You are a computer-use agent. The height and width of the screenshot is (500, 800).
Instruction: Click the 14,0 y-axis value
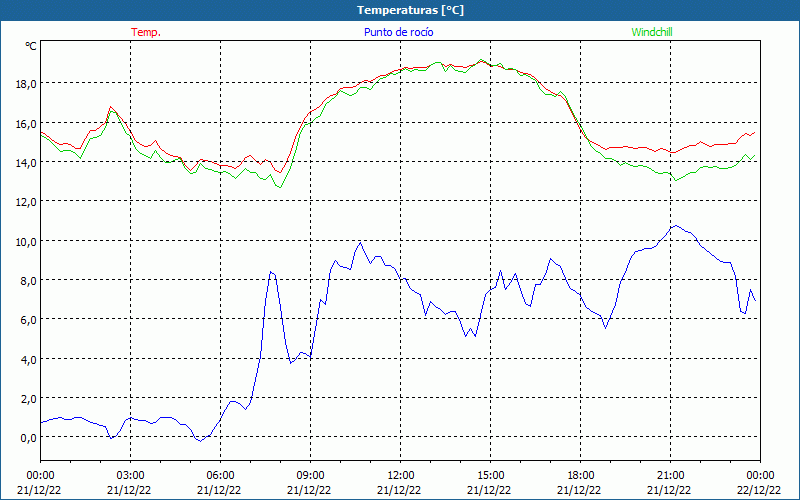[25, 162]
